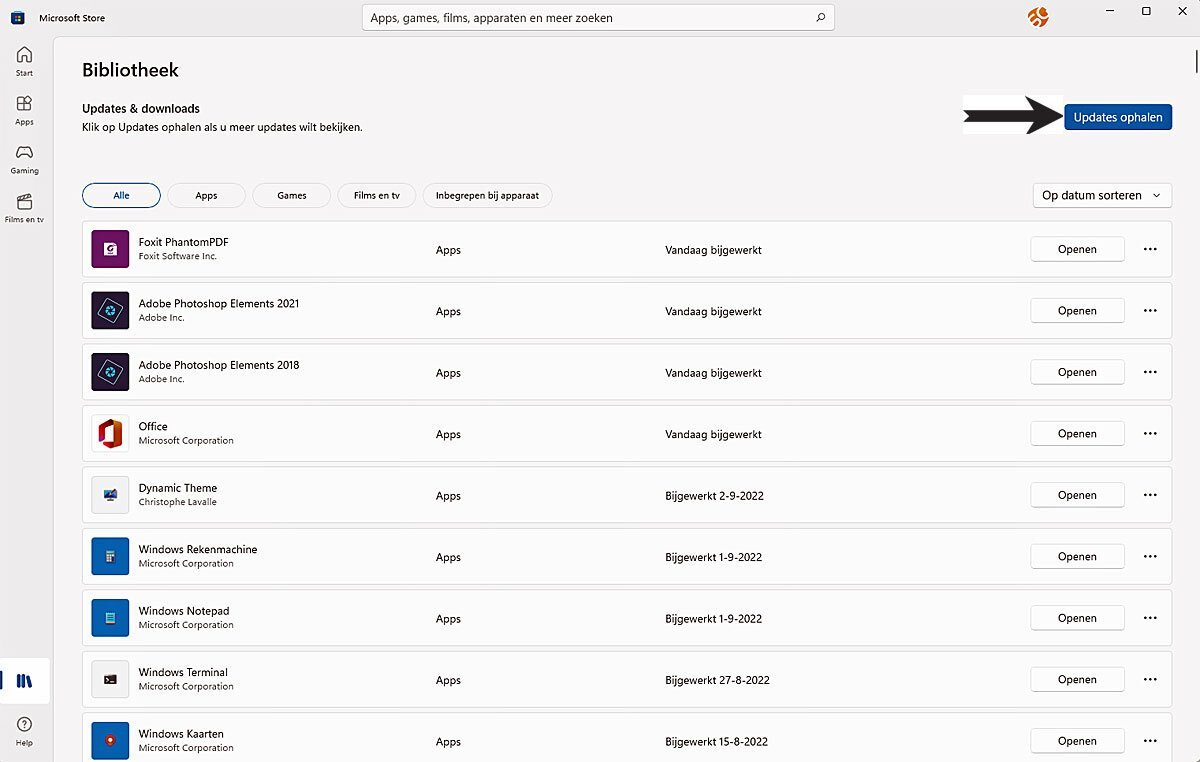Screen dimensions: 1200x762
Task: Click the Windows Notepad icon
Action: click(x=110, y=618)
